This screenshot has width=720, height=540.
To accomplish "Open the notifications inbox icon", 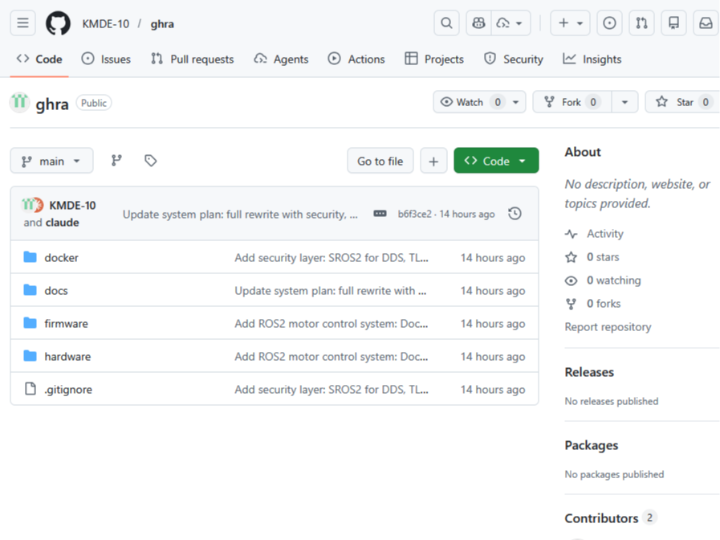I will [705, 23].
